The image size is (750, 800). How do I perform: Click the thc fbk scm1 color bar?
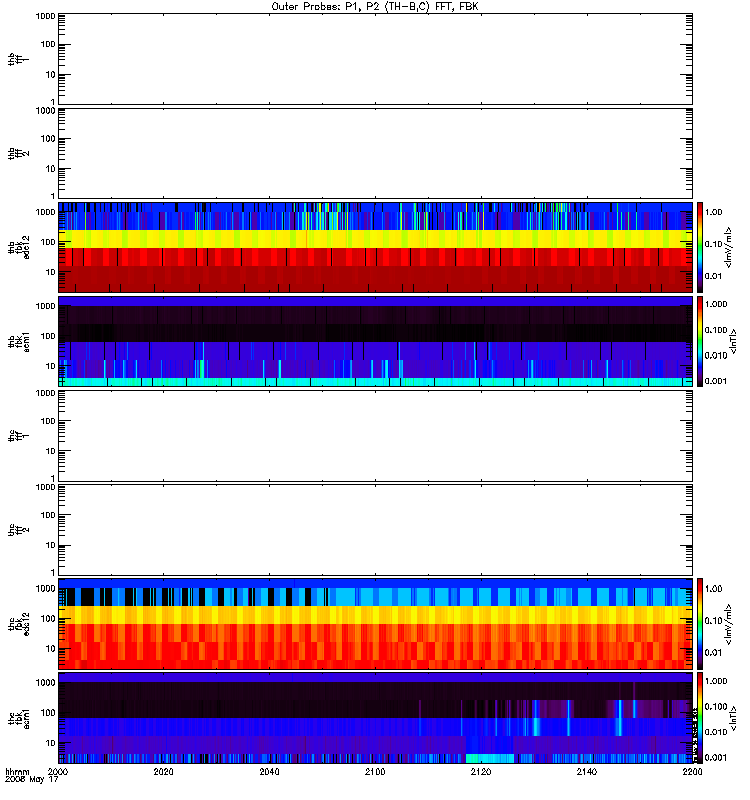[700, 718]
